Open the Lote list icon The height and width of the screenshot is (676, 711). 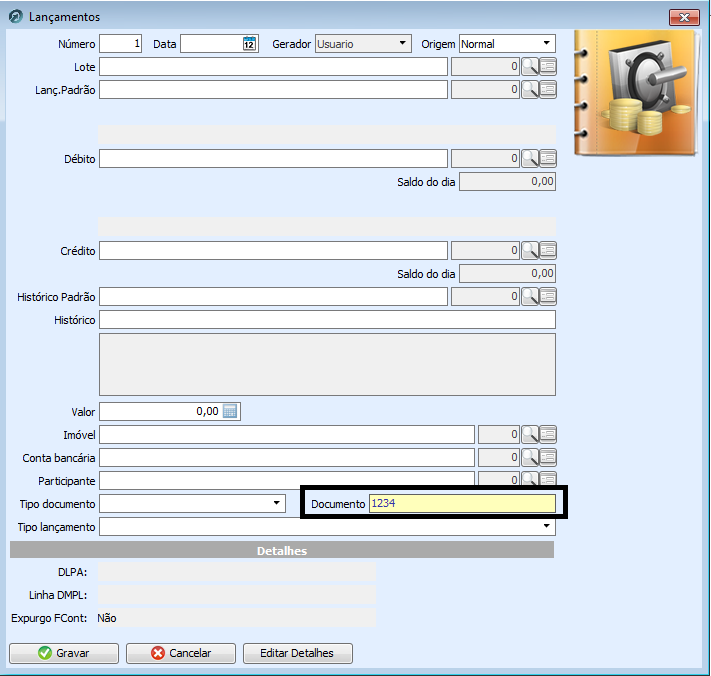click(548, 67)
